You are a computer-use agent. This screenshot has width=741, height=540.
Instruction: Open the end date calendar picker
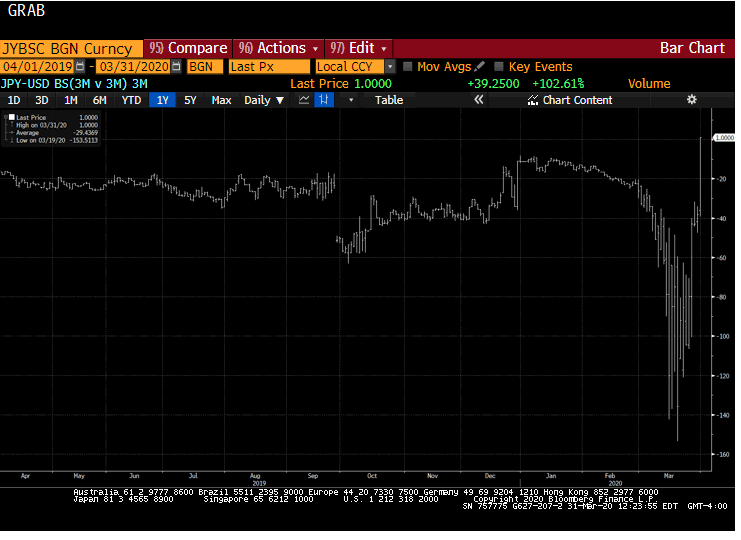[x=176, y=67]
